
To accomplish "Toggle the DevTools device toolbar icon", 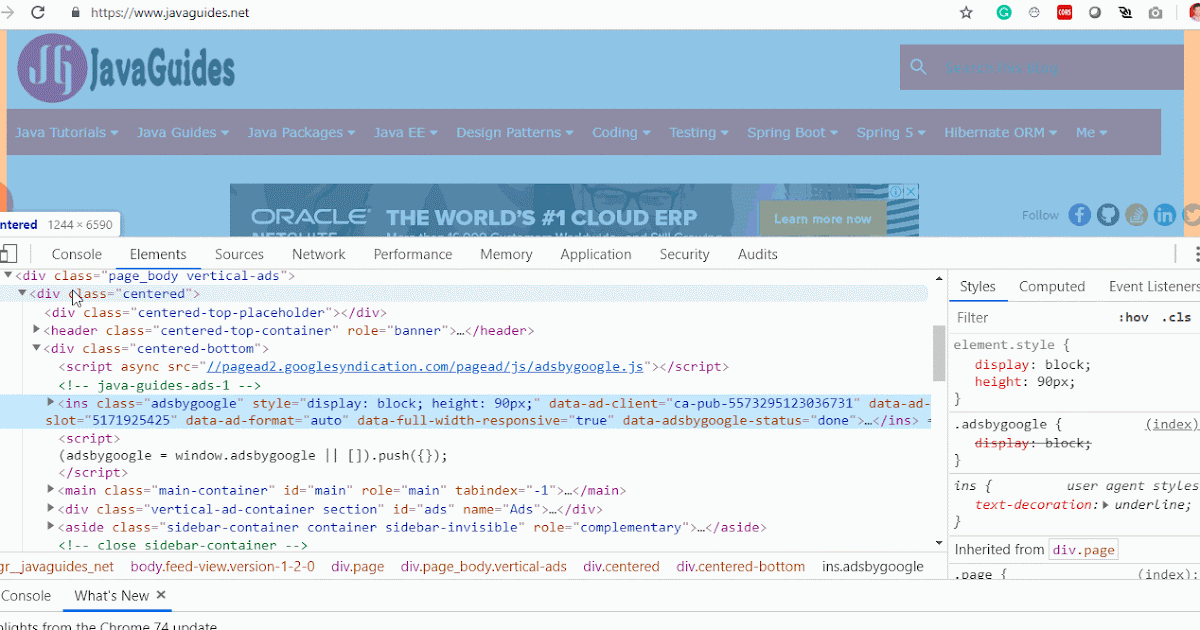I will 8,254.
